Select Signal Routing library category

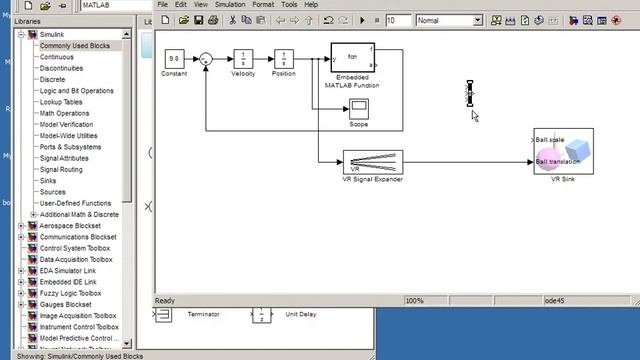[x=61, y=169]
